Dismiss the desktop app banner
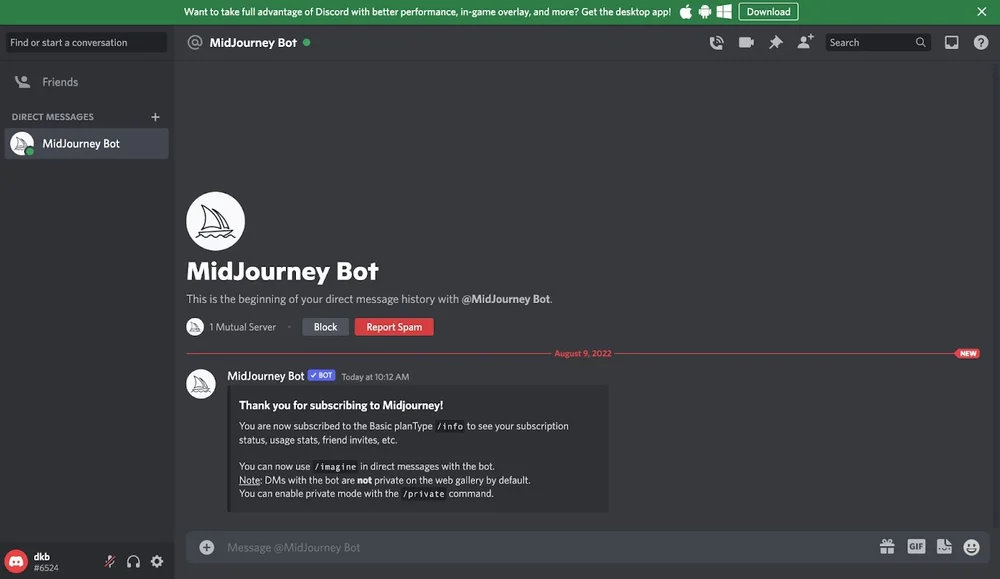Screen dimensions: 1000x579 tap(982, 11)
